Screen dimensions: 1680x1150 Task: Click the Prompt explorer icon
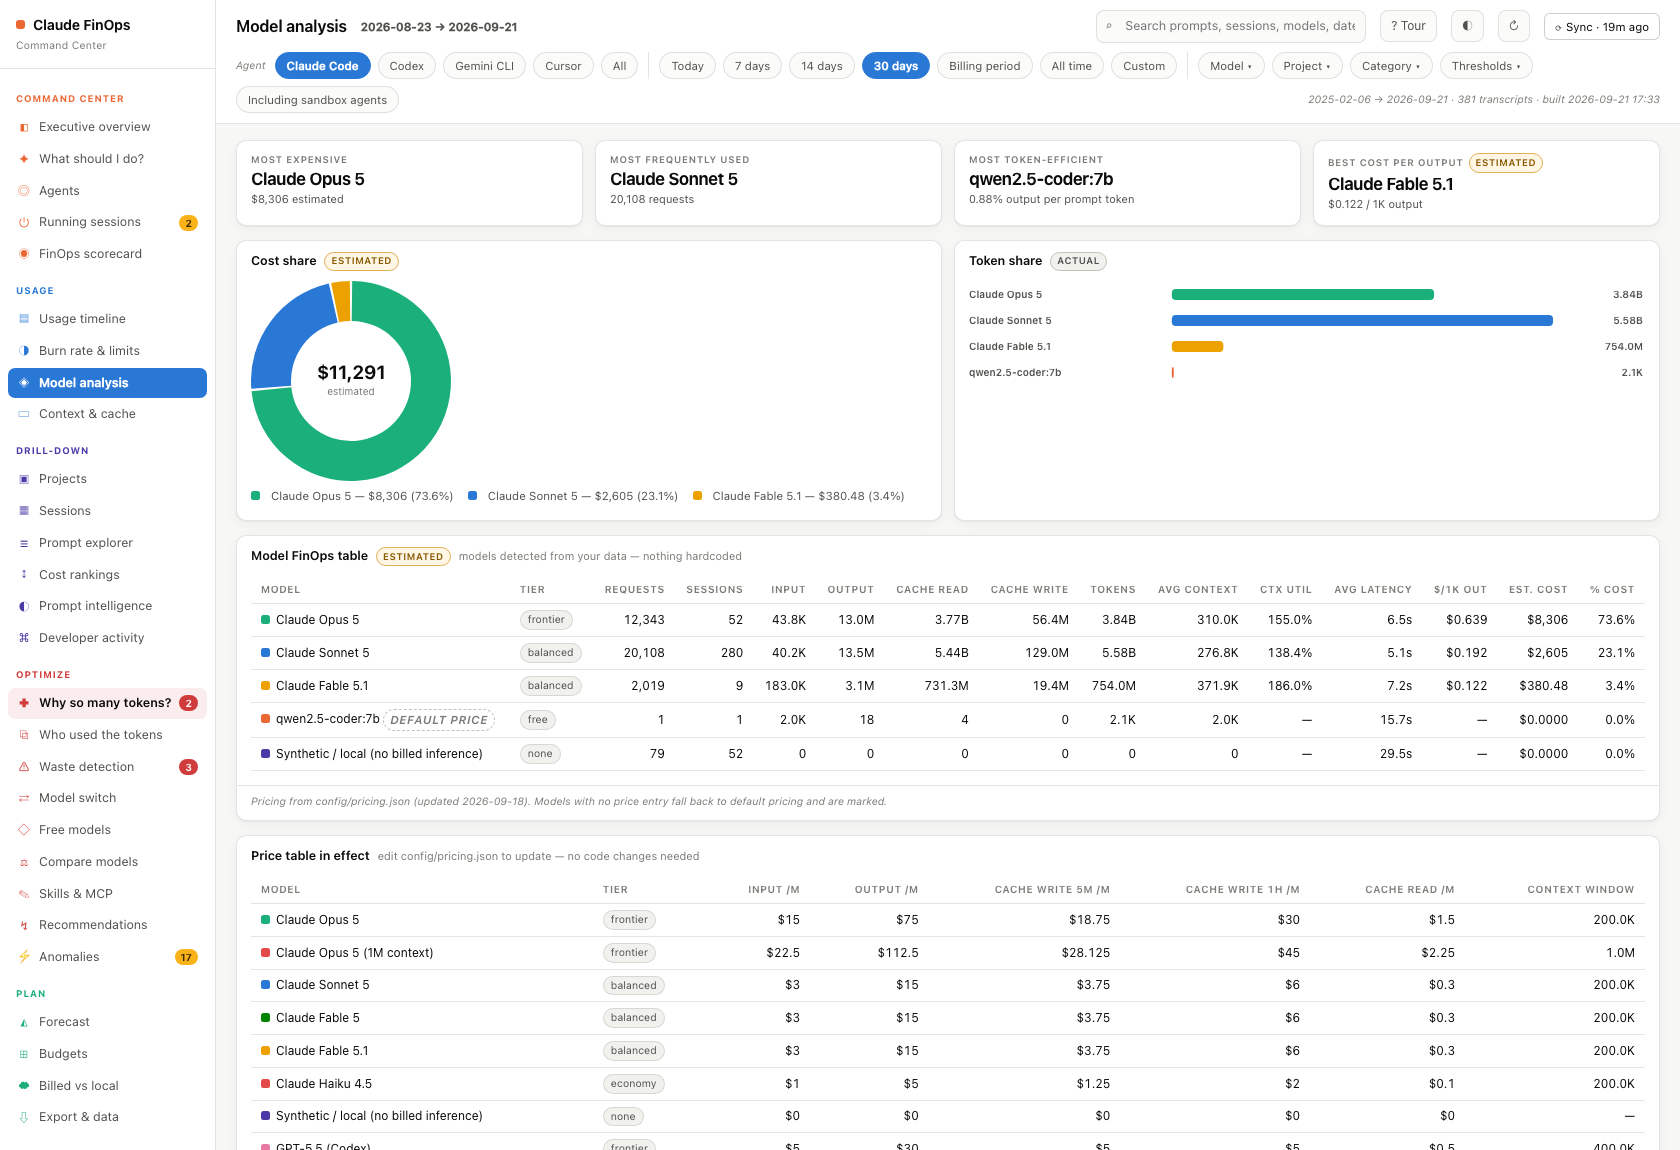tap(24, 543)
